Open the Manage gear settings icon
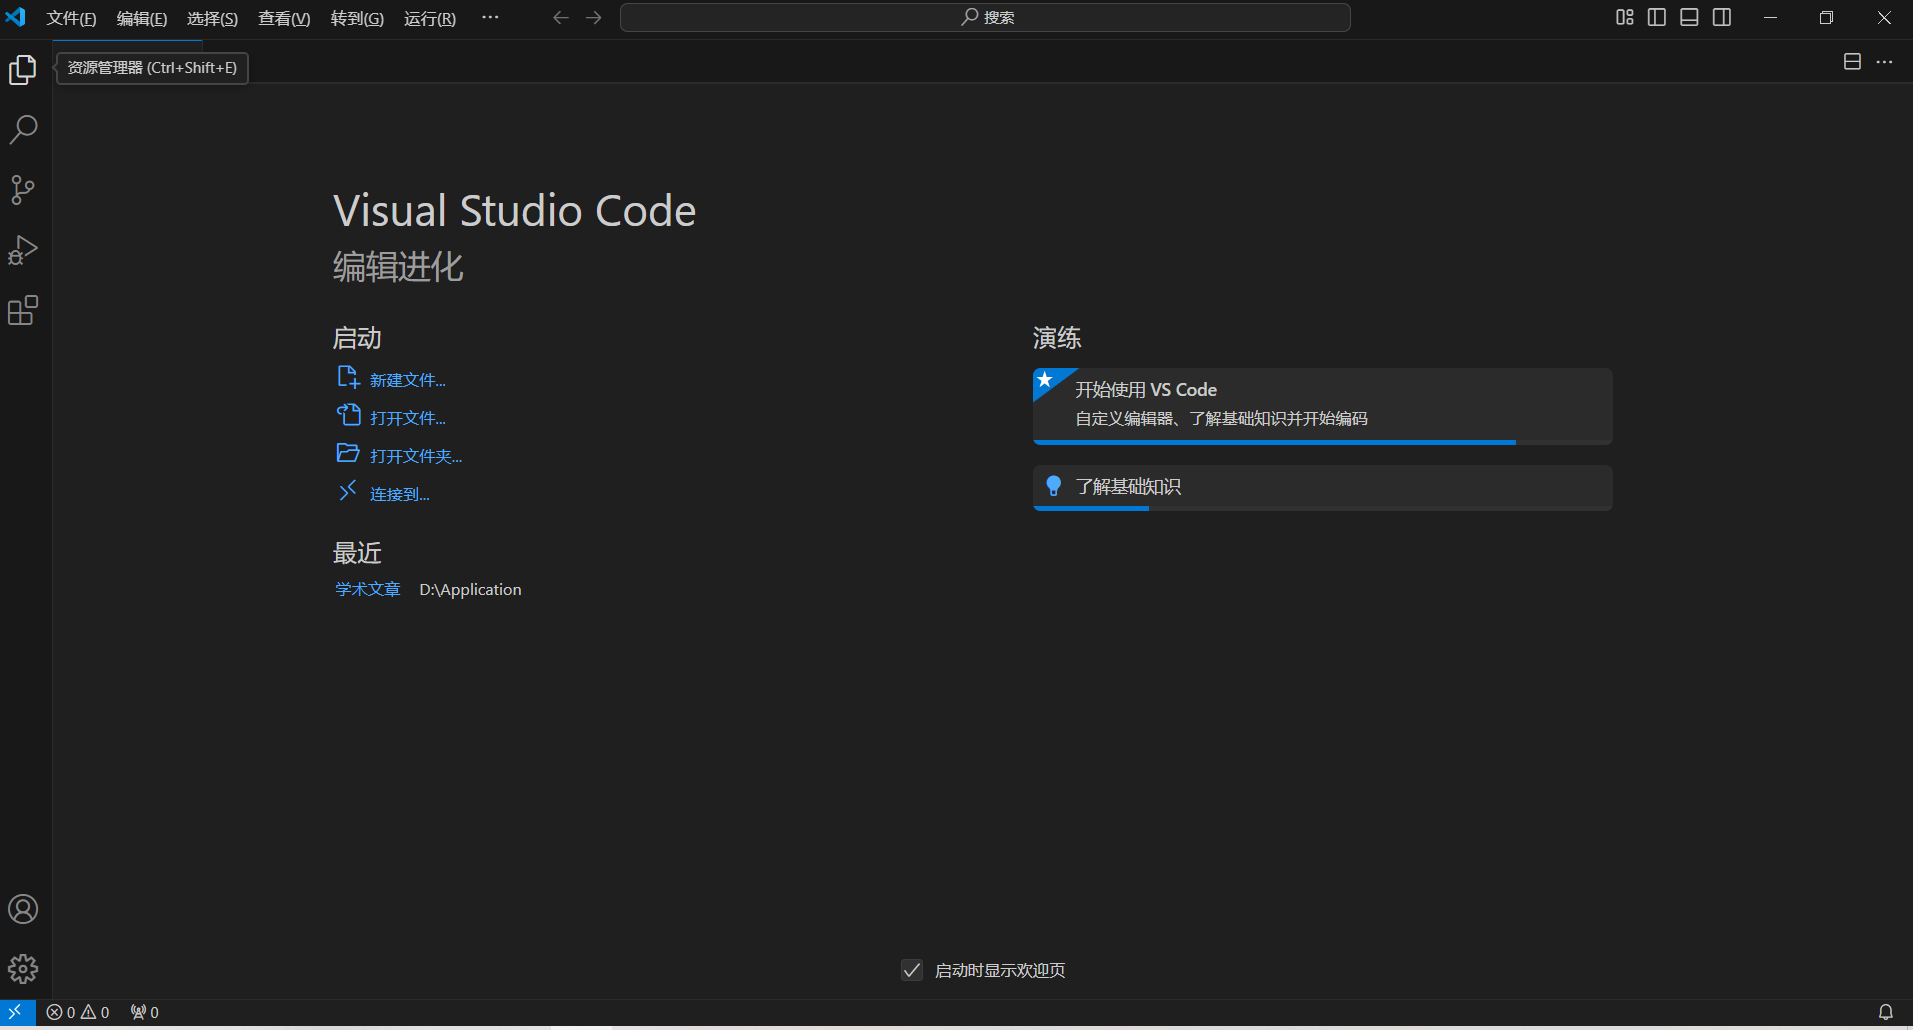Viewport: 1913px width, 1030px height. point(23,968)
